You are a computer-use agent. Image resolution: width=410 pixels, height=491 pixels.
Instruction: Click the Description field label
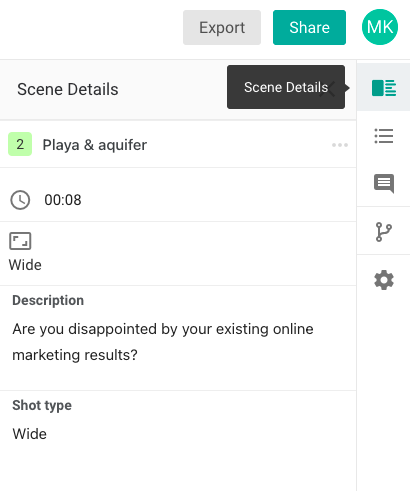[x=48, y=300]
